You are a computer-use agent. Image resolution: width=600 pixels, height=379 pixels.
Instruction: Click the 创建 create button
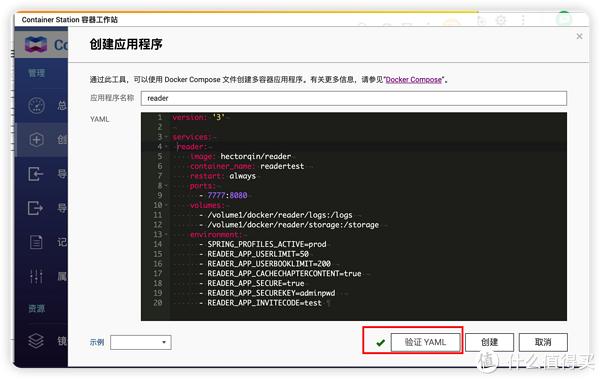(489, 342)
